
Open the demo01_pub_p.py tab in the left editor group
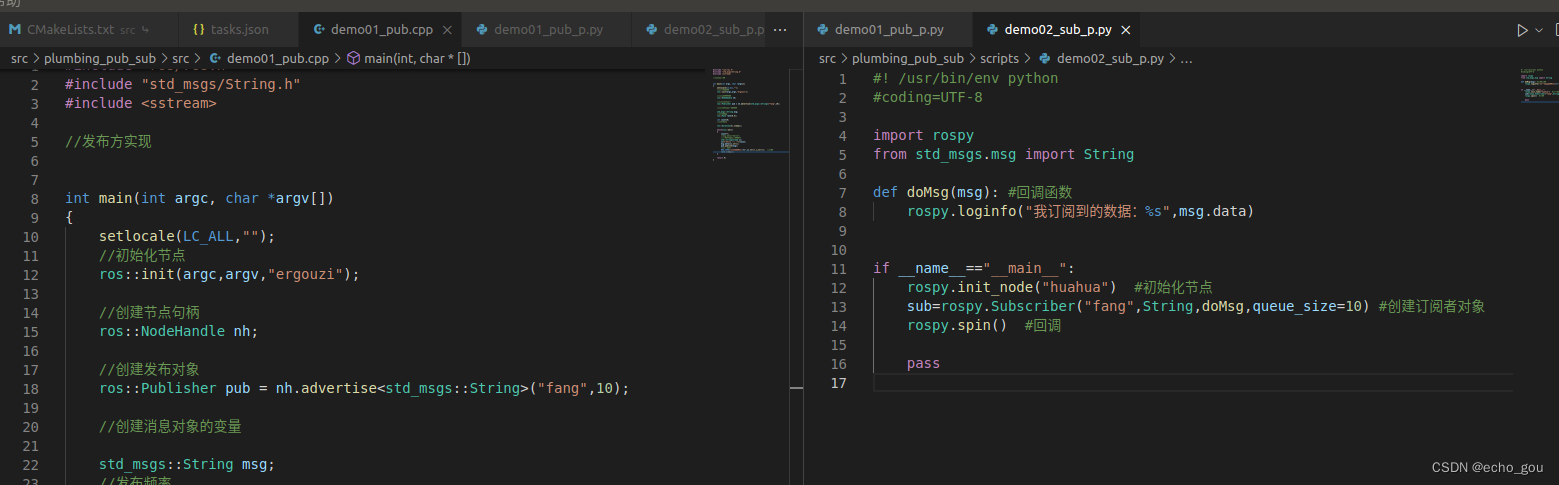click(x=547, y=30)
